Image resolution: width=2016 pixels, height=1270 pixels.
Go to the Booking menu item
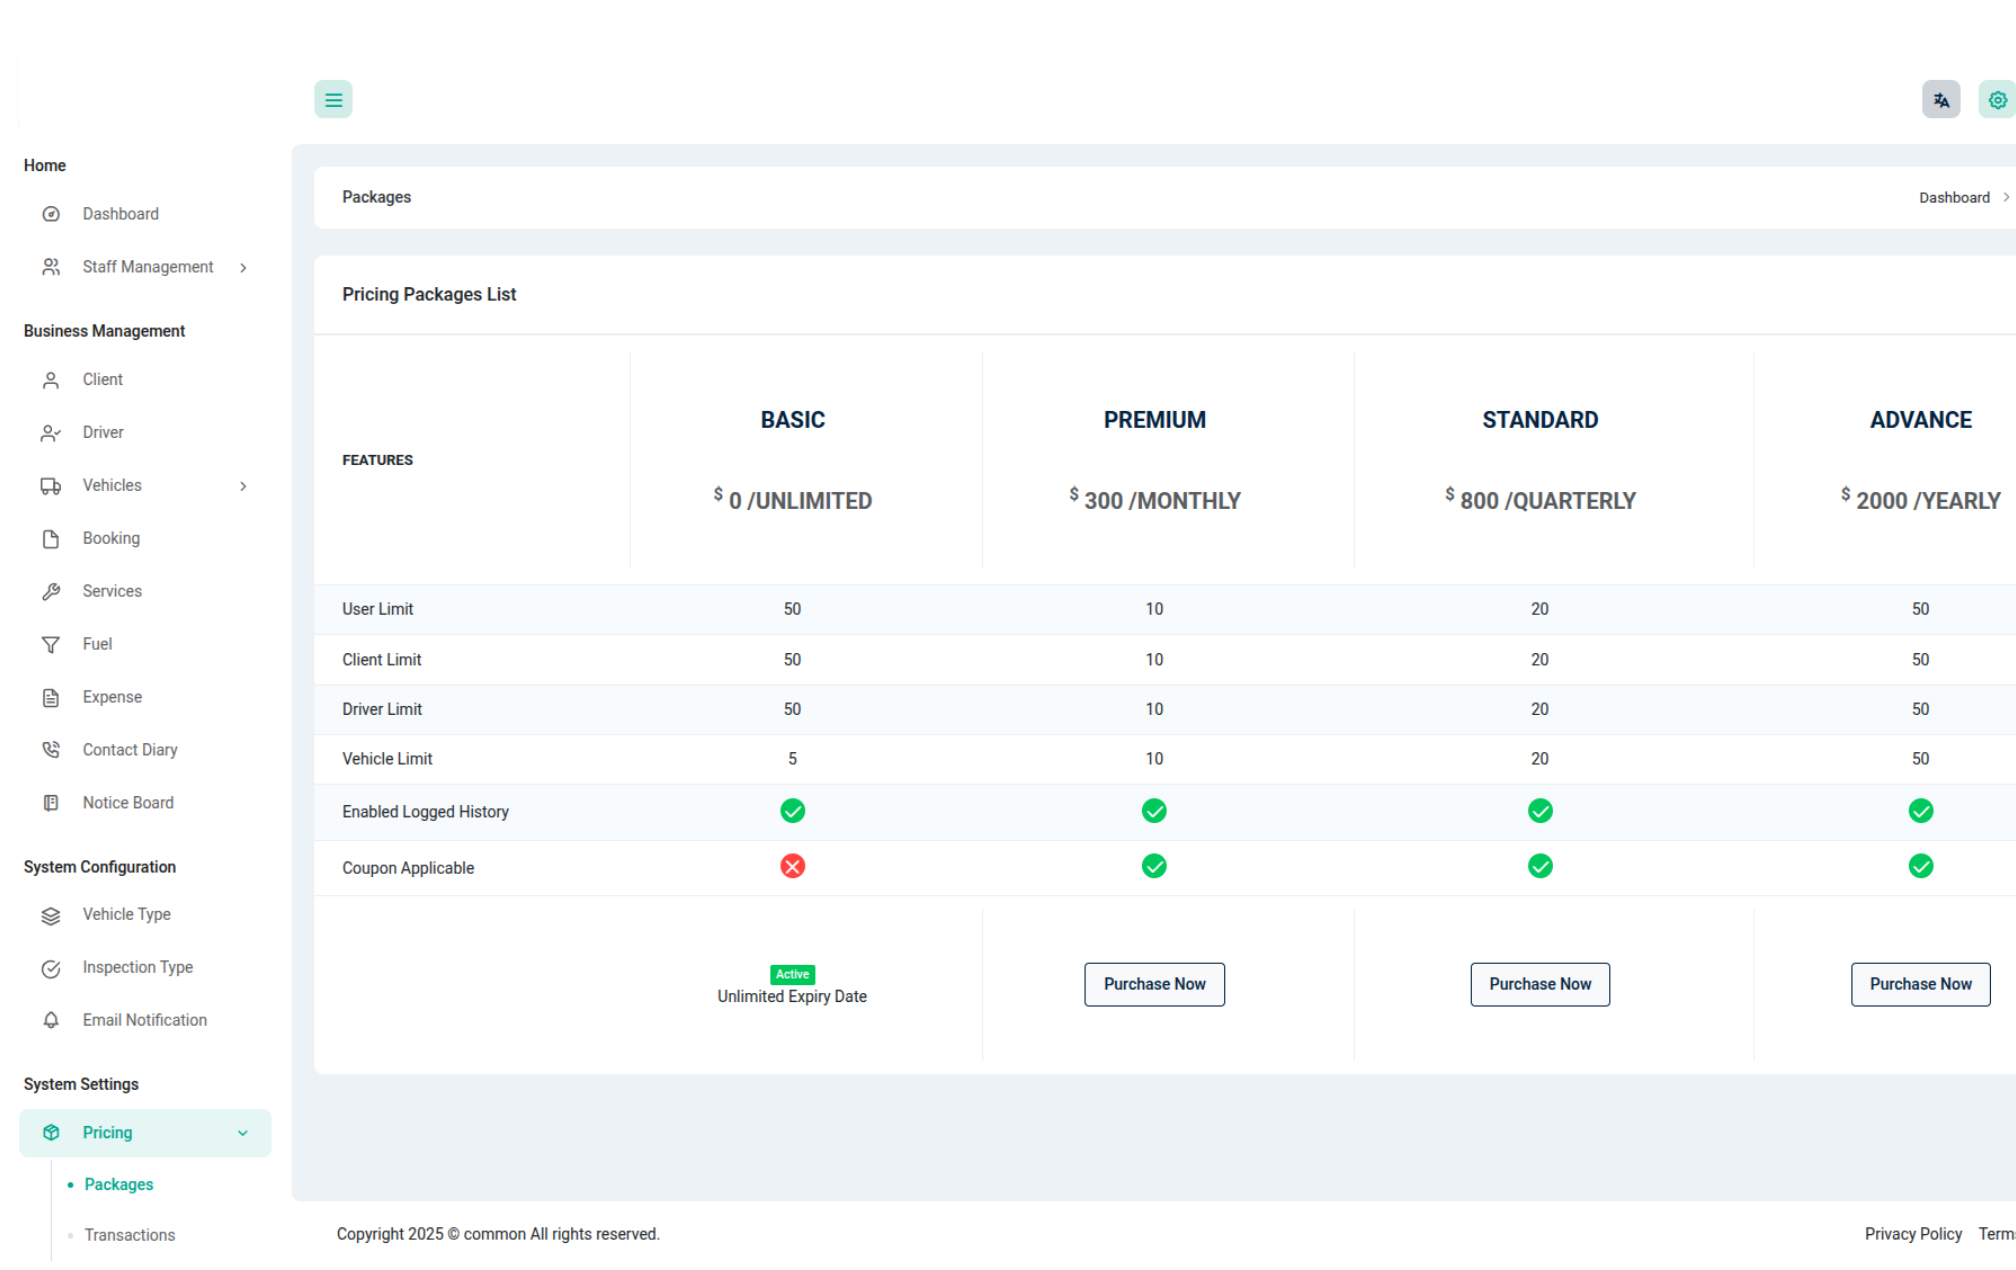(x=111, y=538)
